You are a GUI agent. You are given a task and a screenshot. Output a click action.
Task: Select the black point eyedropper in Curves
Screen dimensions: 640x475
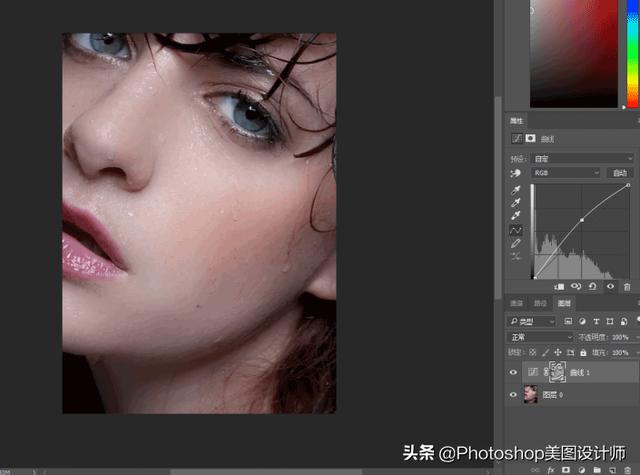[x=516, y=190]
